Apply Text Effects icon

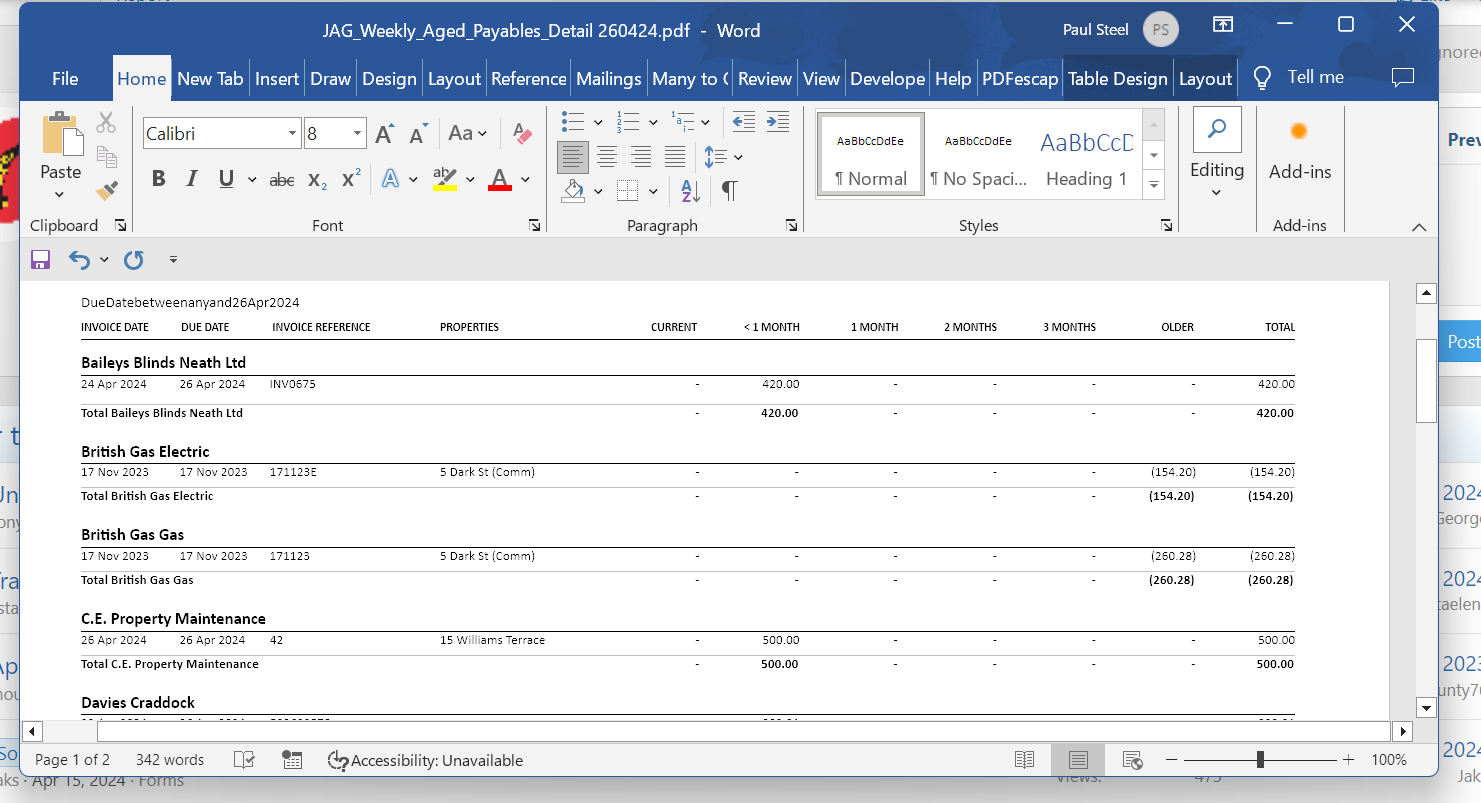(x=390, y=179)
